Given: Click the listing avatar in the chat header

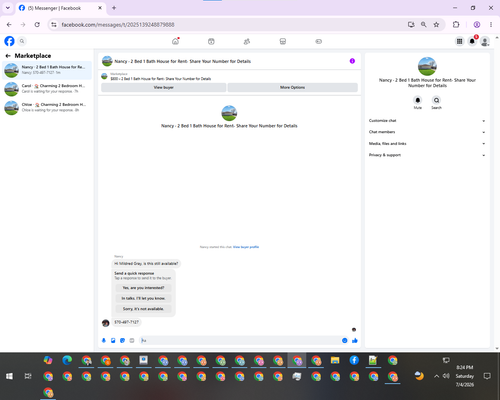Looking at the screenshot, I should coord(107,61).
